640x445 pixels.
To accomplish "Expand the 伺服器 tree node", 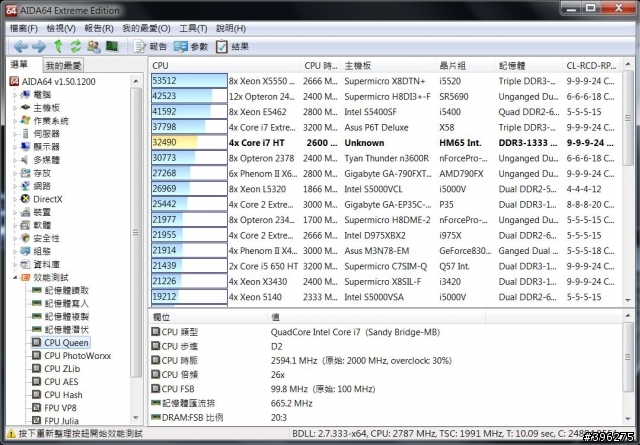I will (15, 134).
